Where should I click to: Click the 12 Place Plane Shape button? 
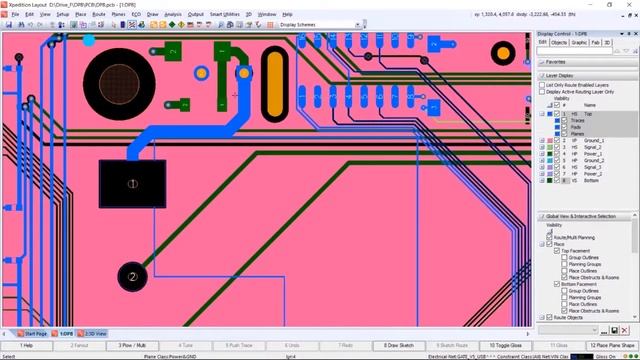click(x=612, y=345)
